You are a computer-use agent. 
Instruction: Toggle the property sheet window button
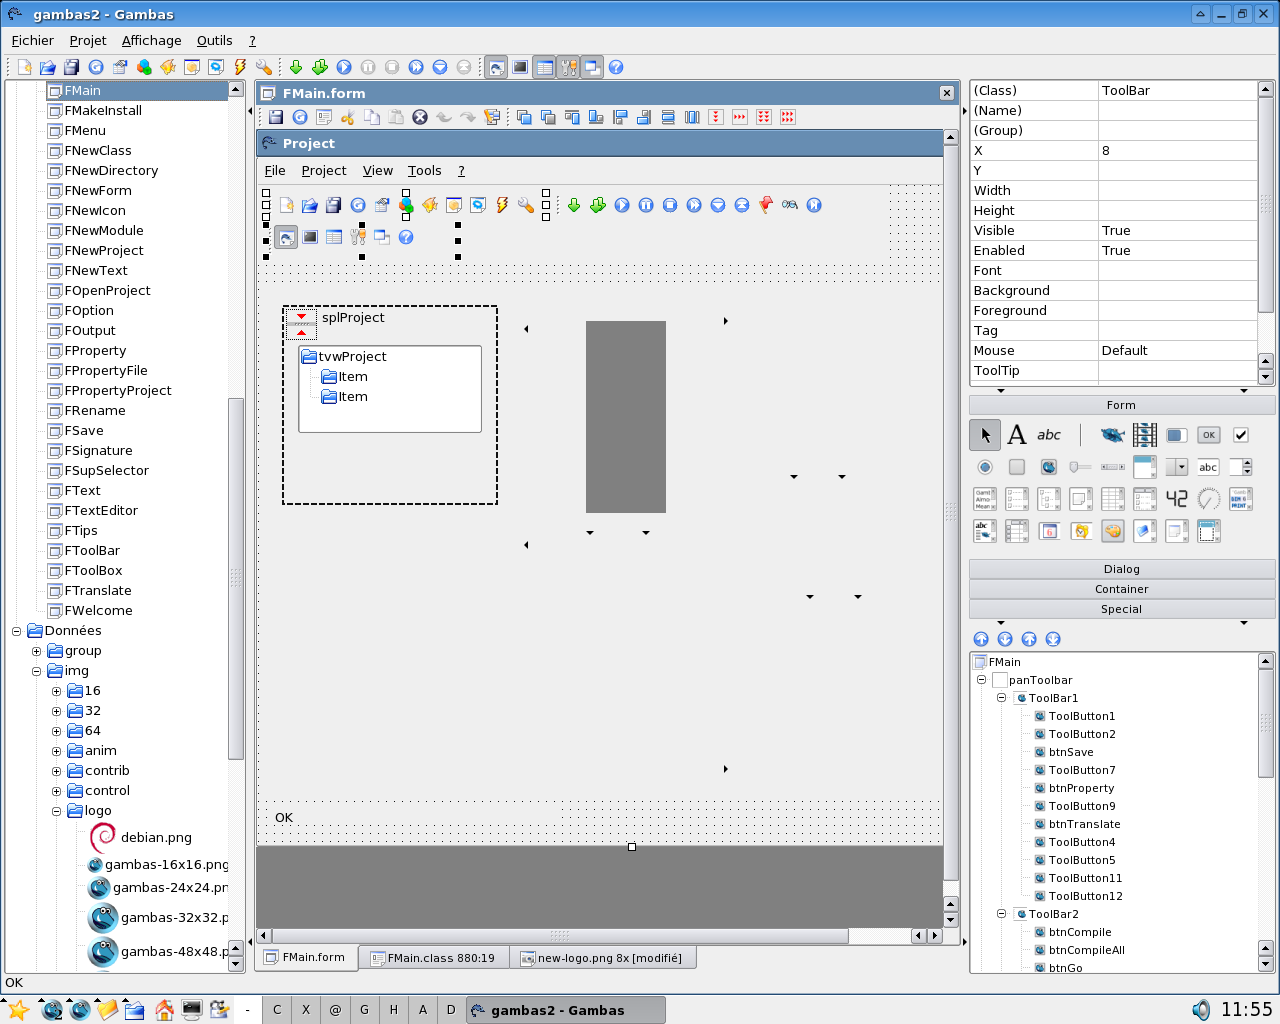click(545, 67)
